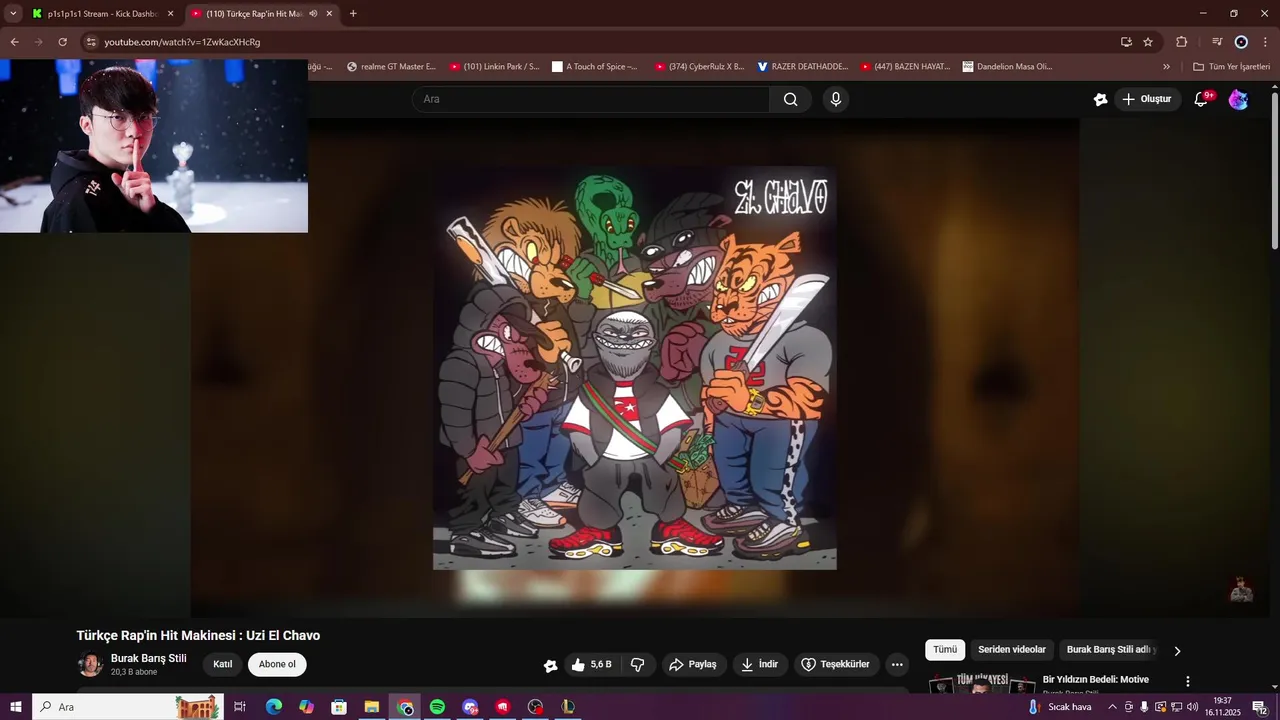Open Tüm Yer İşaretleri bookmarks folder
This screenshot has height=720, width=1280.
coord(1231,67)
